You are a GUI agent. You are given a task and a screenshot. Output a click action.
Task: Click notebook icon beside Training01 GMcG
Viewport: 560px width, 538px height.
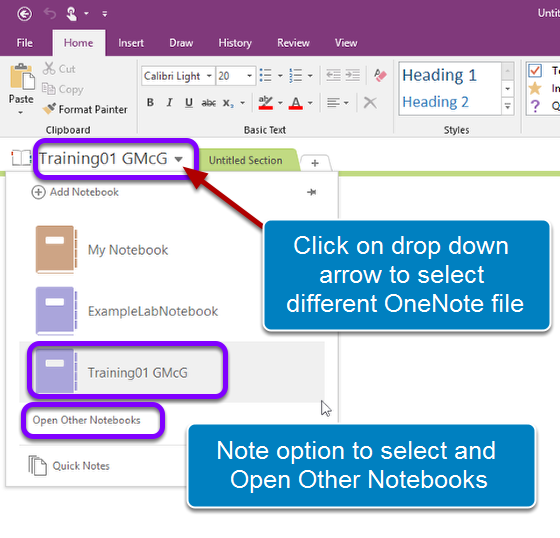click(21, 158)
